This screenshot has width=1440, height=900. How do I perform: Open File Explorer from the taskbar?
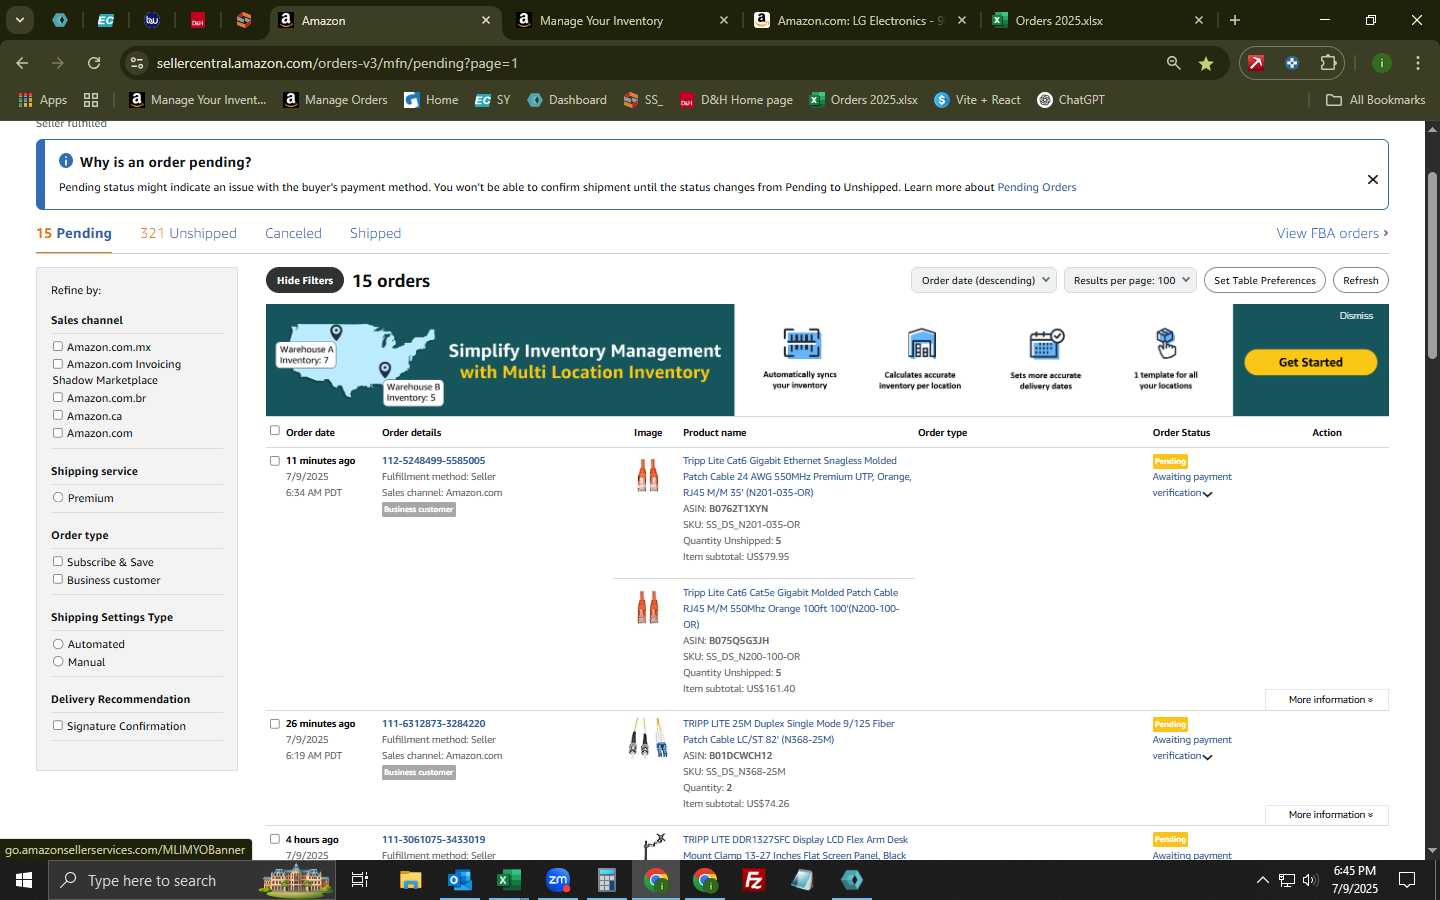tap(410, 880)
